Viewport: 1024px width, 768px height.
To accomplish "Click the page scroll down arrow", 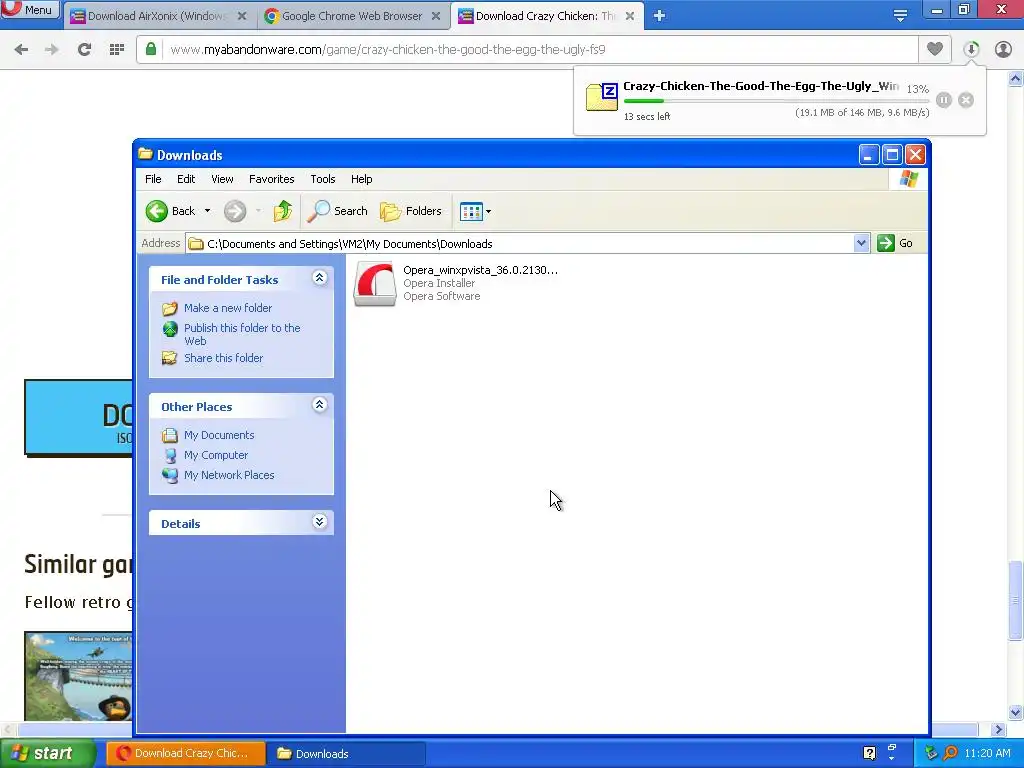I will [1015, 712].
